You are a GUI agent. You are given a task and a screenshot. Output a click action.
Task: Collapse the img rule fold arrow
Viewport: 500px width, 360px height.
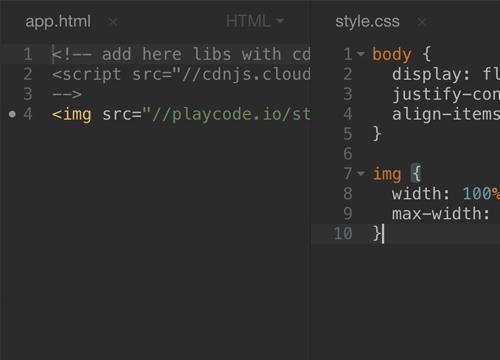click(361, 173)
